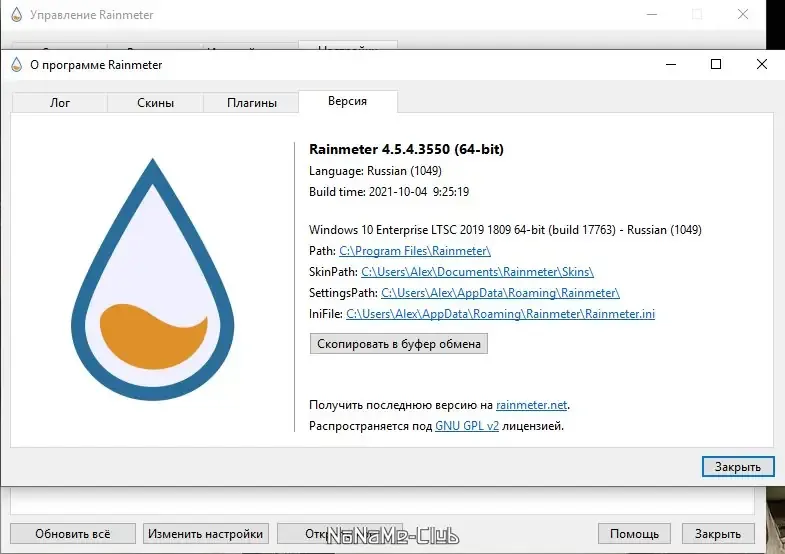Maximize the О программе Rainmeter window
785x554 pixels.
(716, 64)
